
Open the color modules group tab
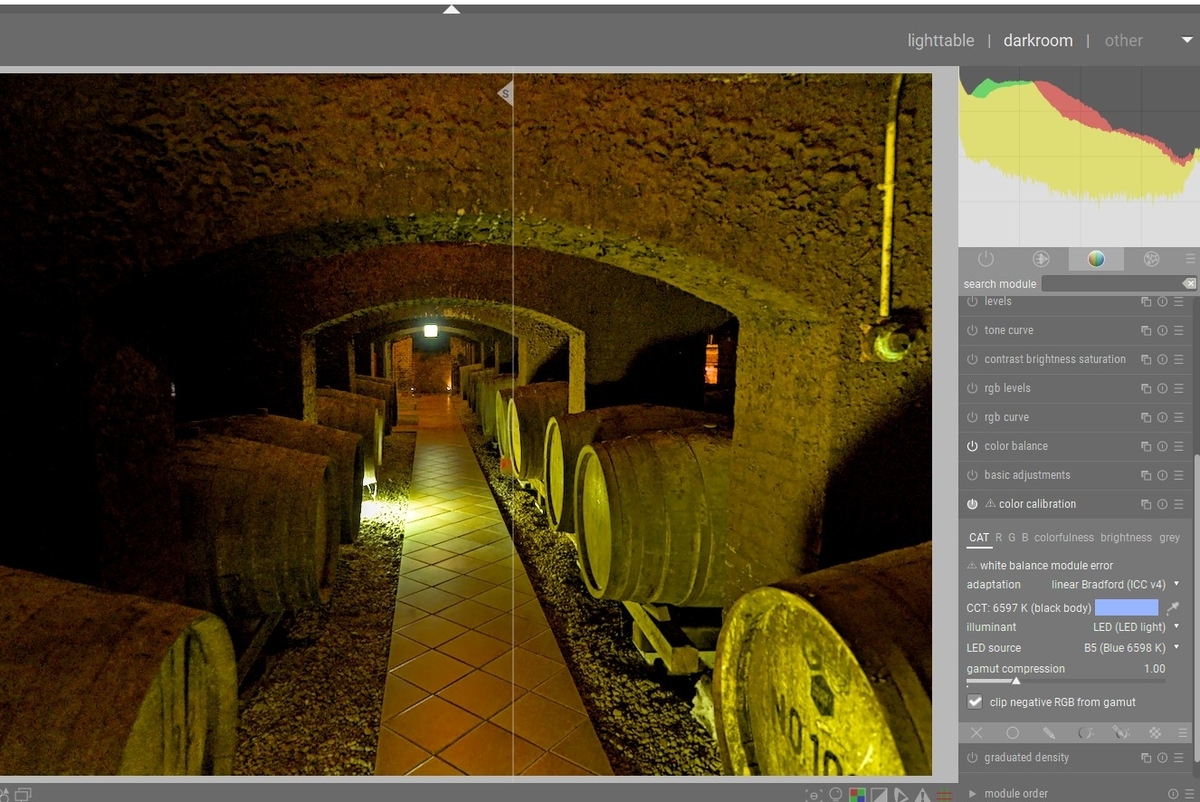(x=1096, y=259)
